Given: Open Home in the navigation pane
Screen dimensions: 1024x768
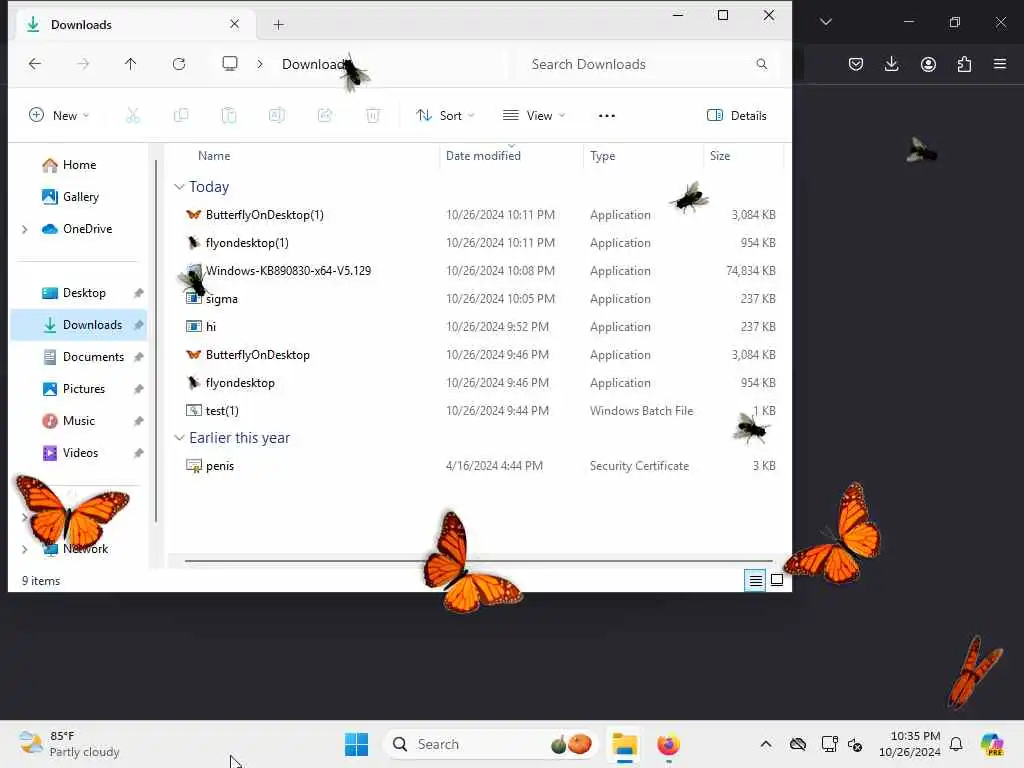Looking at the screenshot, I should click(x=69, y=165).
